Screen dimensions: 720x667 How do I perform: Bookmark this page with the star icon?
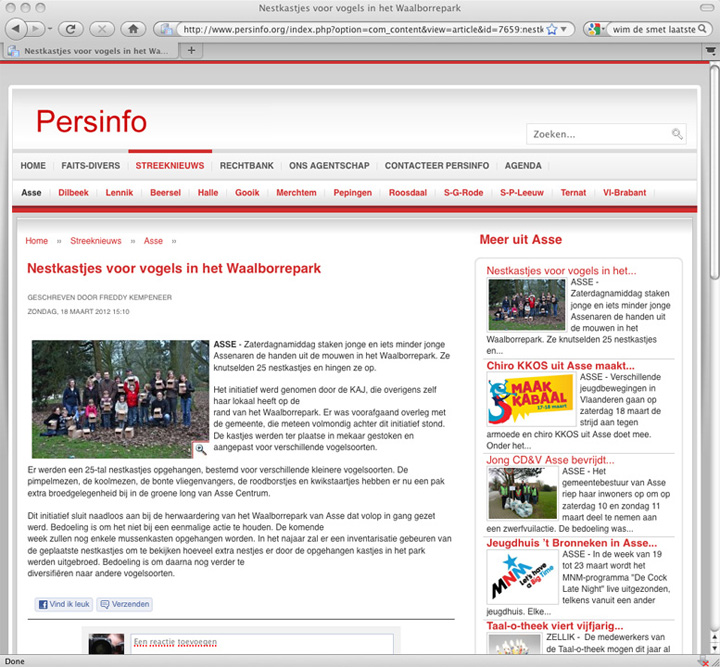click(x=552, y=29)
